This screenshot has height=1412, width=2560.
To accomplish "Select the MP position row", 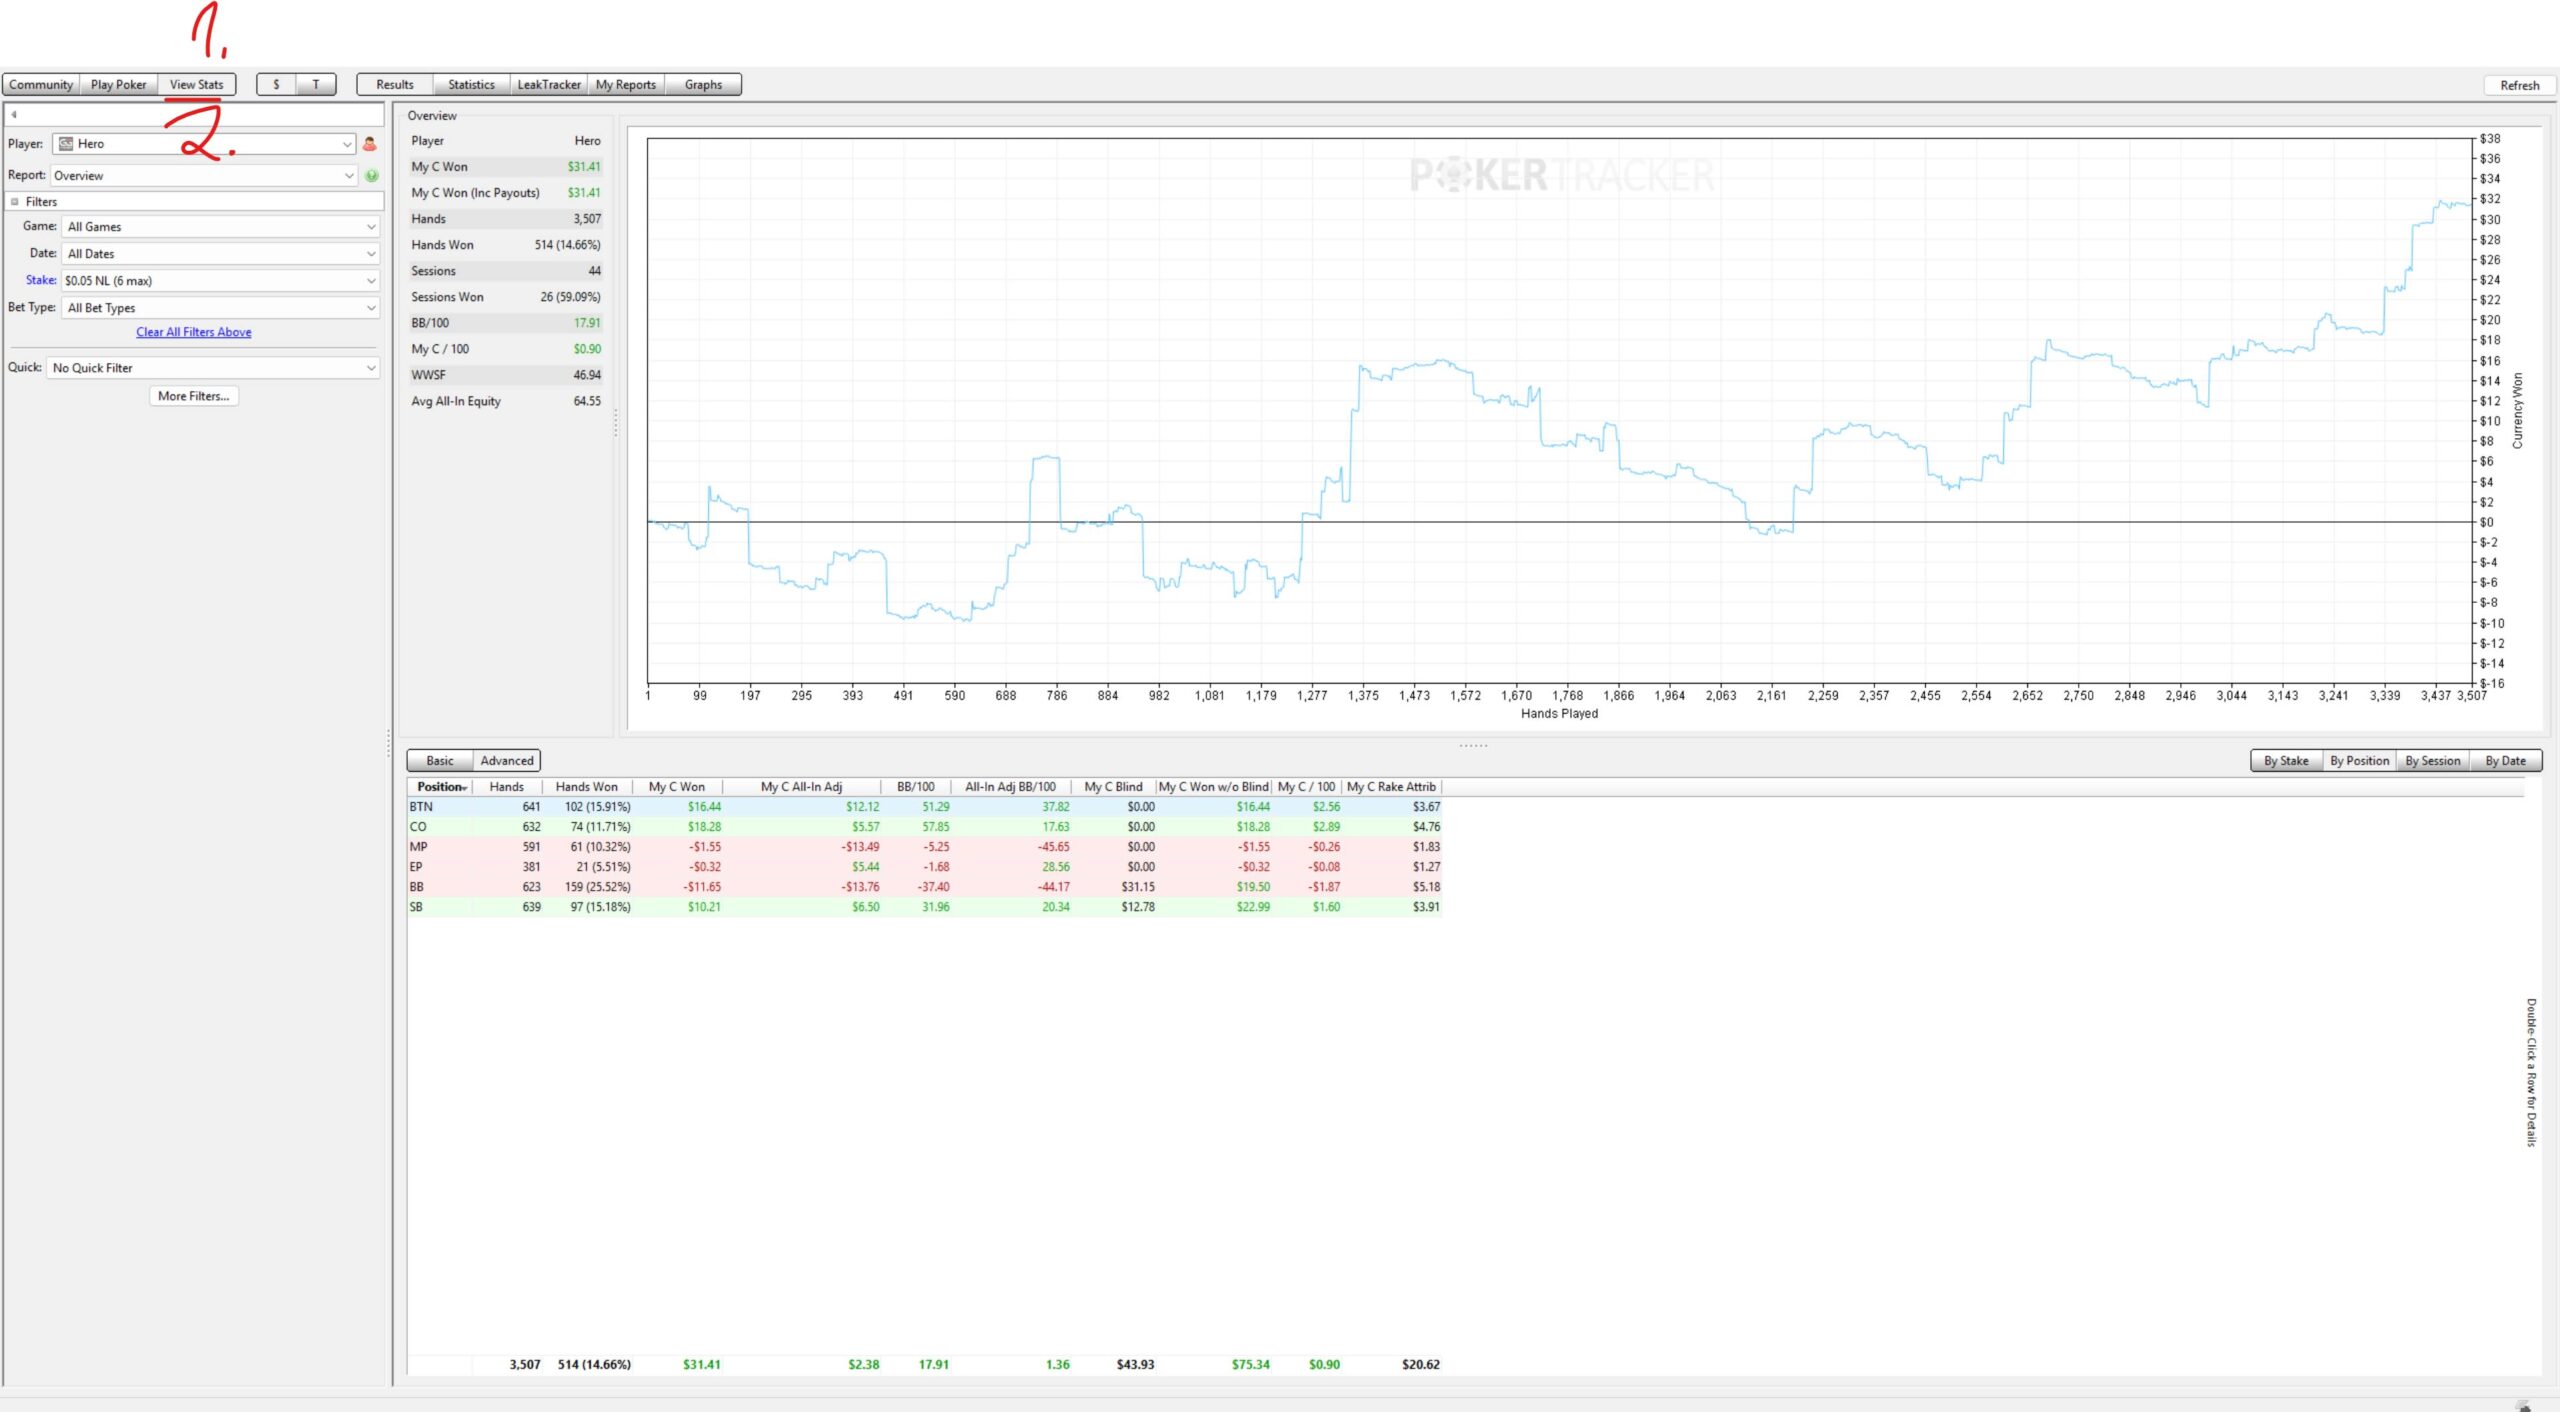I will click(925, 847).
